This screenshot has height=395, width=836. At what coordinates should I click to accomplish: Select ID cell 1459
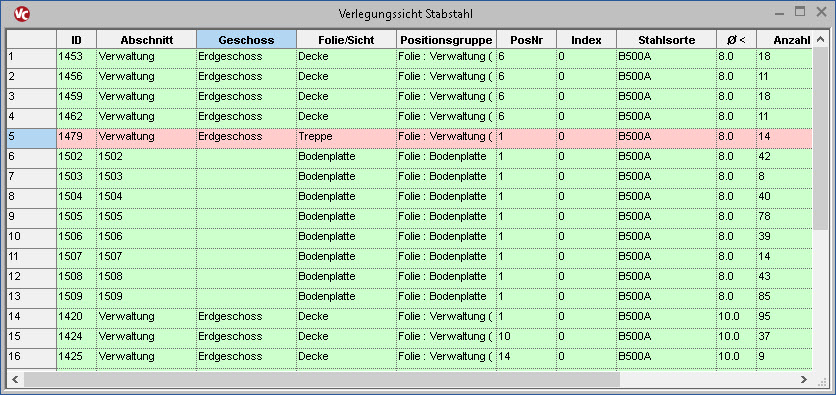point(77,99)
